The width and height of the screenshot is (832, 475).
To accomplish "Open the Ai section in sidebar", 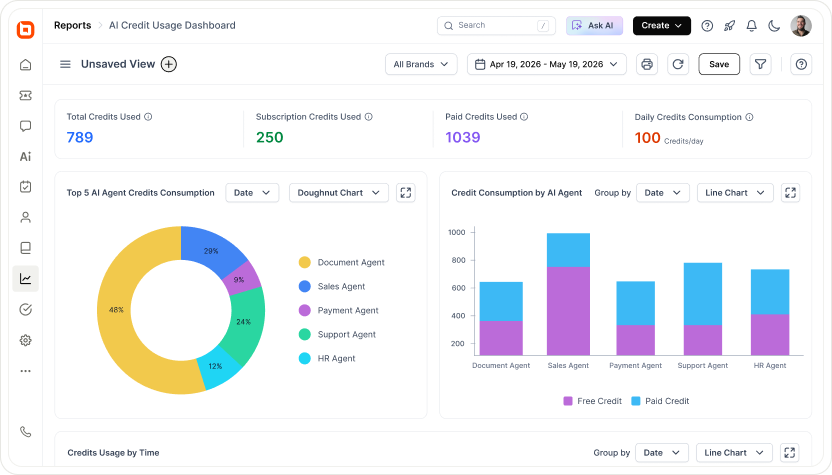I will pyautogui.click(x=25, y=157).
